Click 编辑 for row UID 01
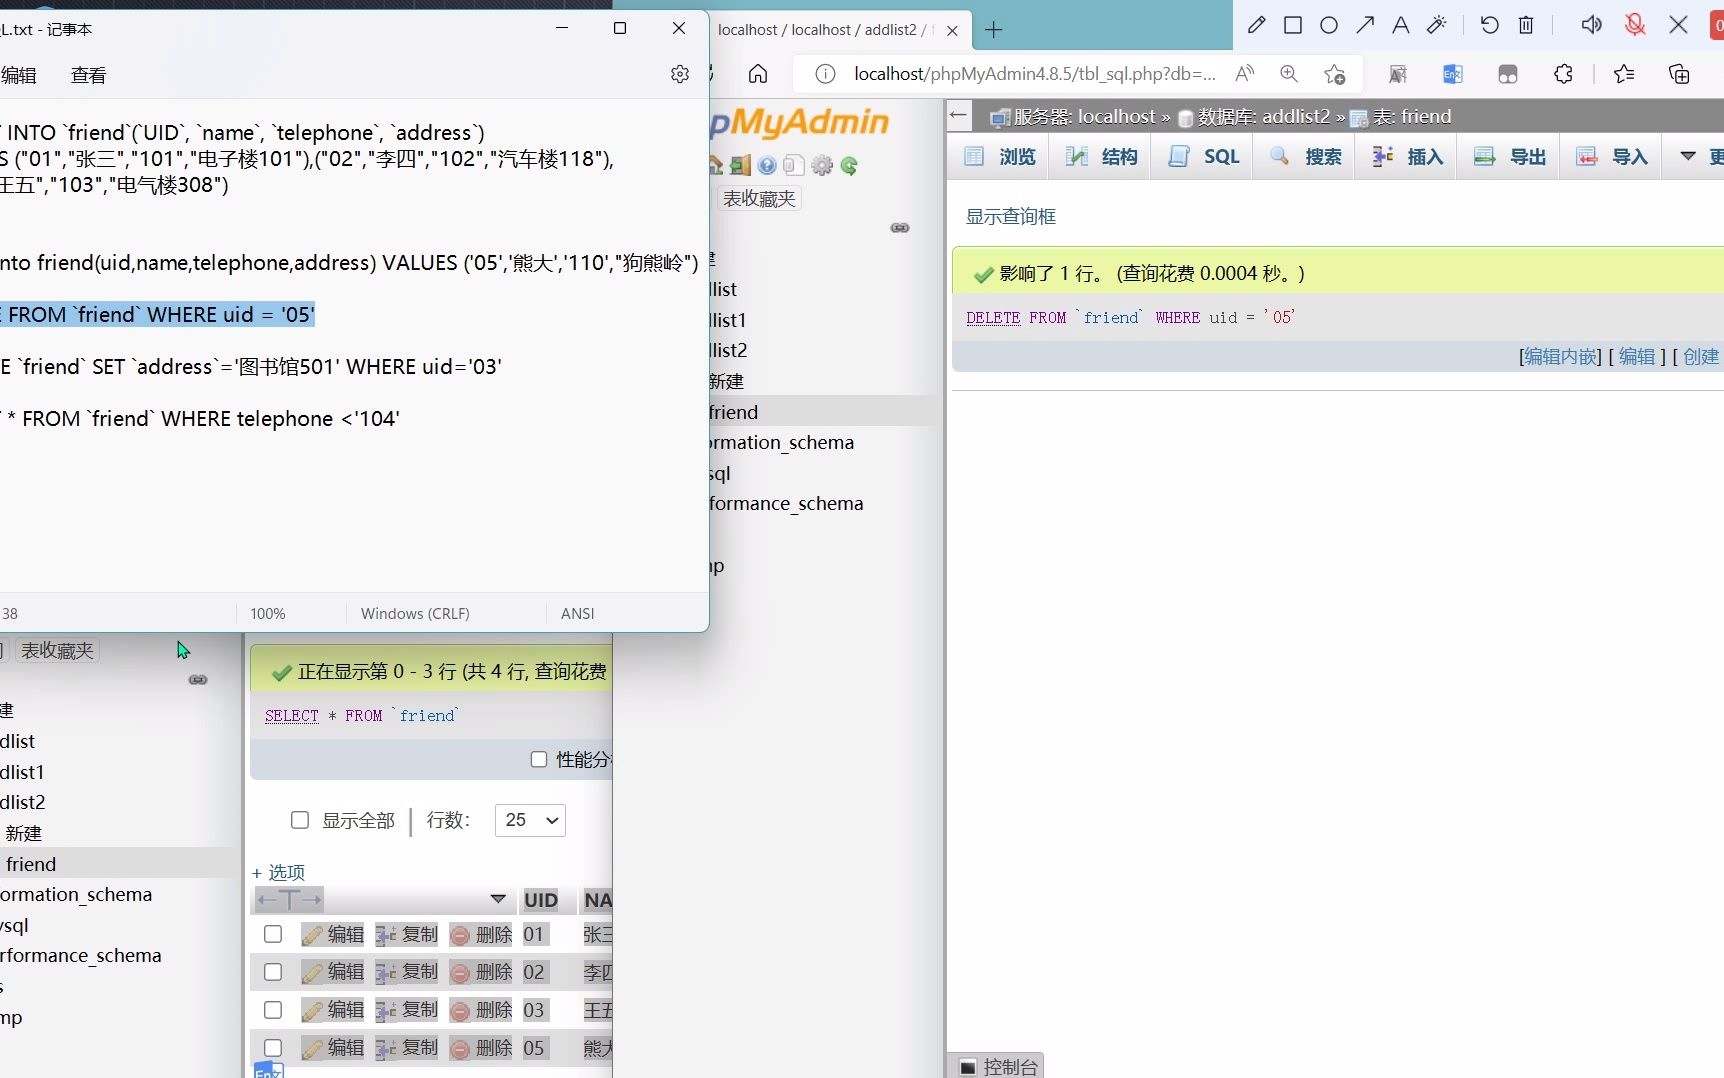The image size is (1724, 1078). tap(334, 934)
